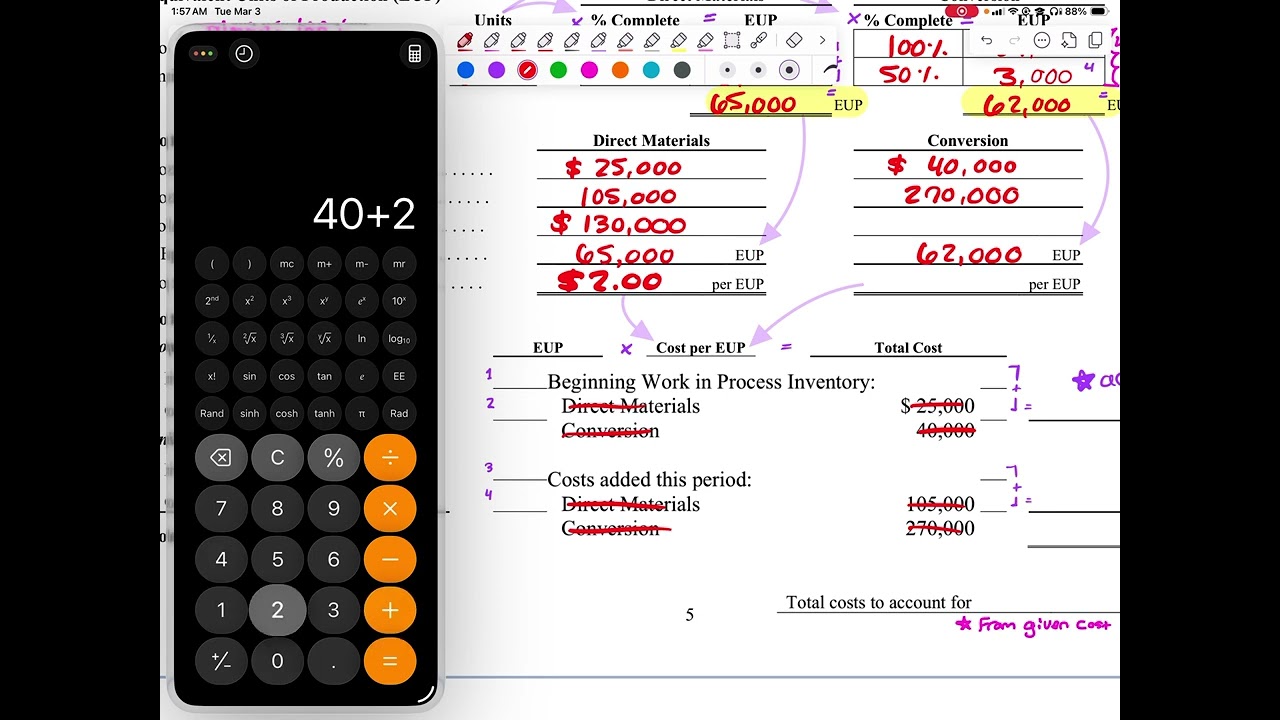Tap the cos function key

pos(287,376)
